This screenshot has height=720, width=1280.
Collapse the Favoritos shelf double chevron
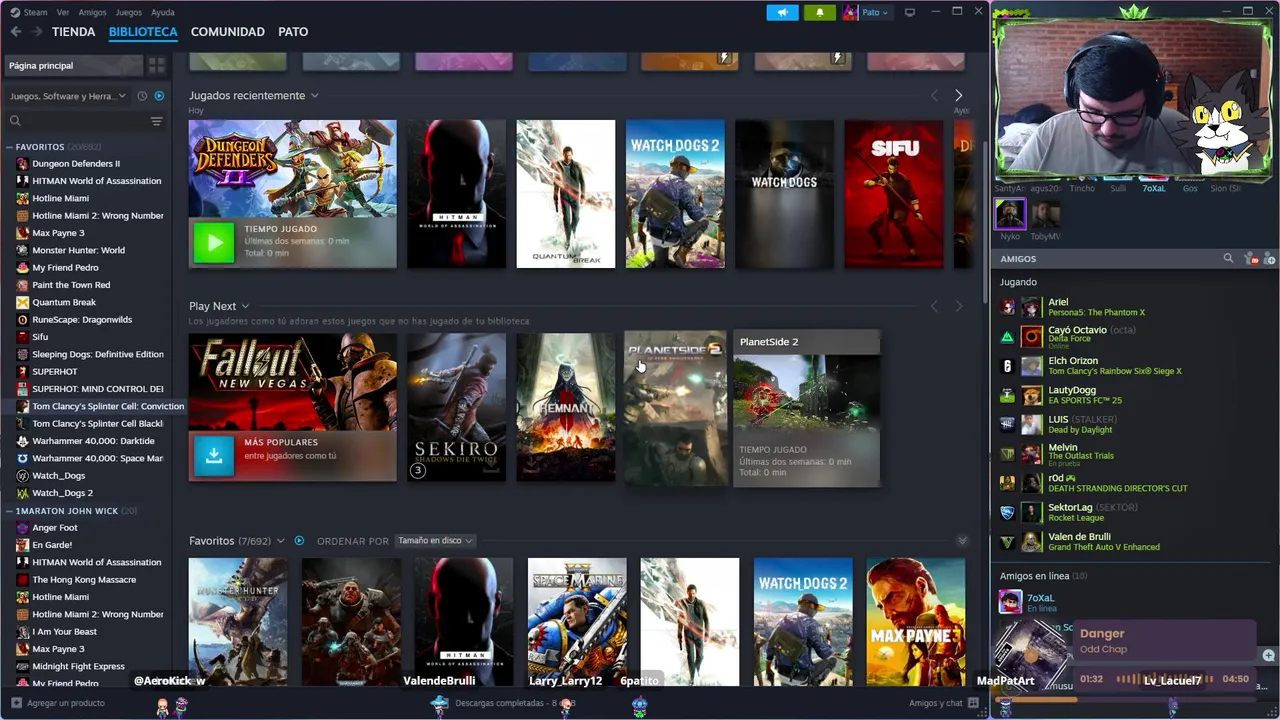(962, 541)
